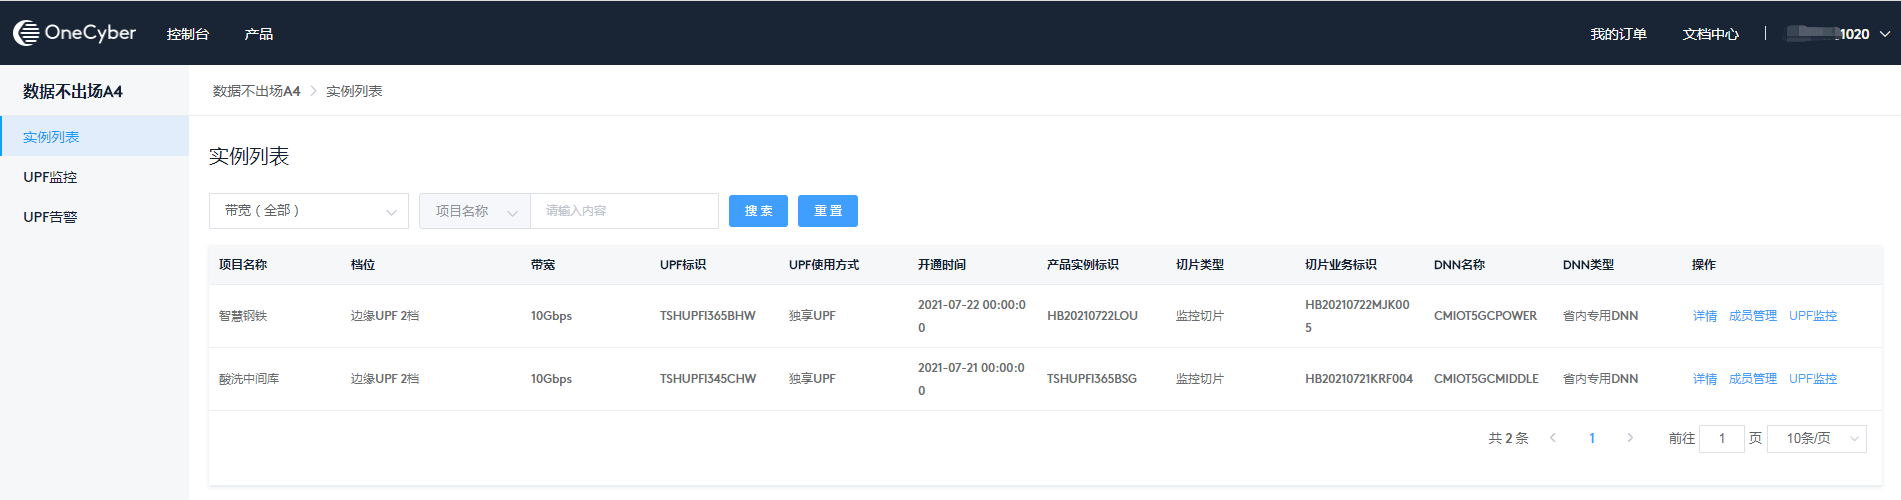The height and width of the screenshot is (500, 1901).
Task: Go to previous page arrow in pagination
Action: coord(1553,438)
